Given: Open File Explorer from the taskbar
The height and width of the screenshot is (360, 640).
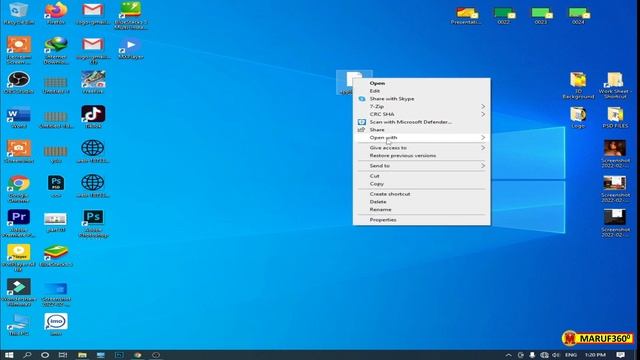Looking at the screenshot, I should 82,355.
